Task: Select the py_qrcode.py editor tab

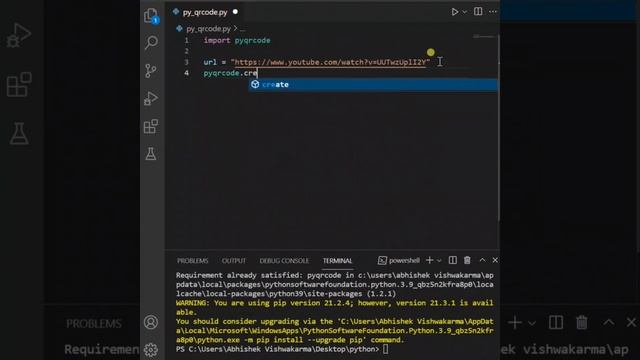Action: point(204,12)
